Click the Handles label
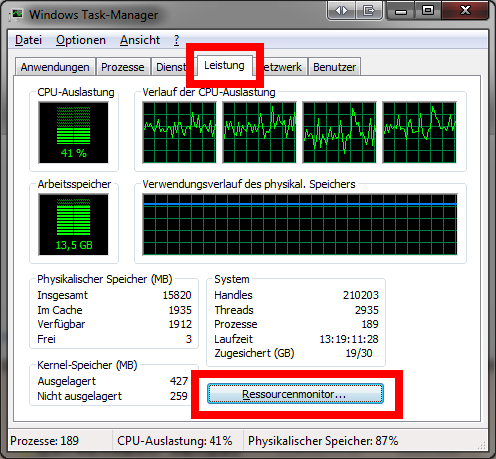Viewport: 496px width, 459px height. (x=233, y=295)
